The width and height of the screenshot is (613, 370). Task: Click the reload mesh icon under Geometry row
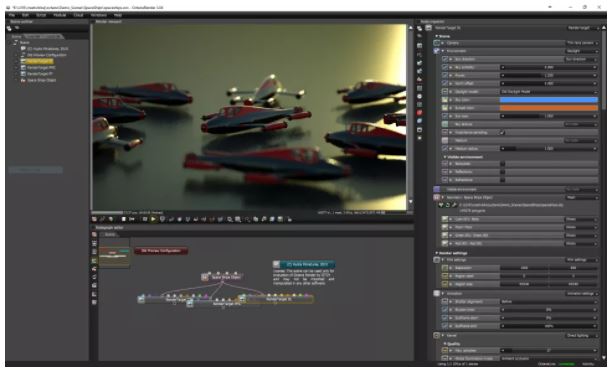click(448, 205)
